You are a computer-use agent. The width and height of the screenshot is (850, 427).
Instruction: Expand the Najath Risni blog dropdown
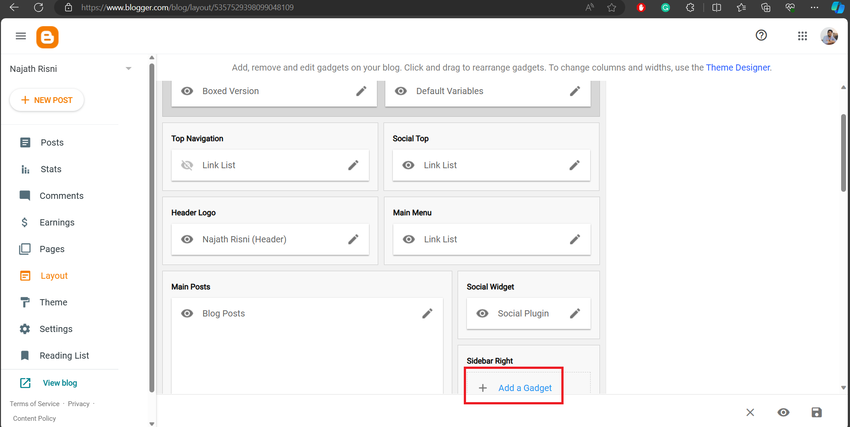tap(128, 69)
